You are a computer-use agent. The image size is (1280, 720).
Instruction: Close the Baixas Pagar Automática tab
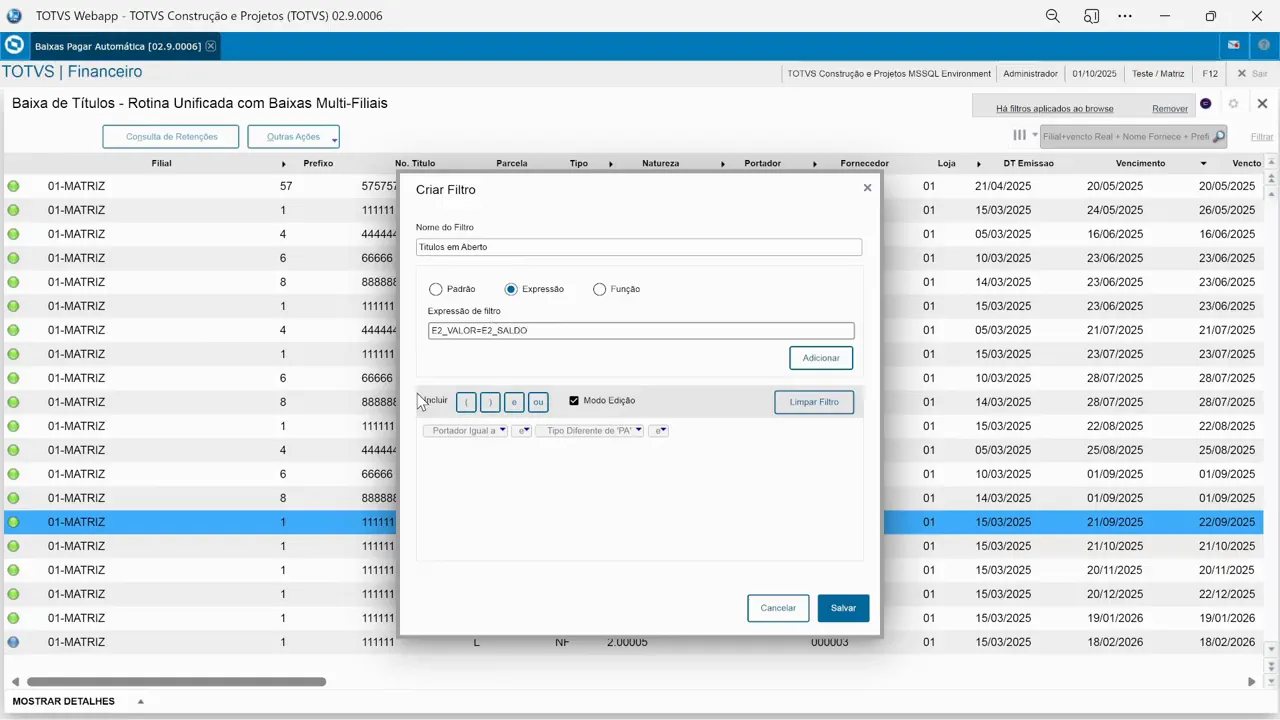pyautogui.click(x=210, y=46)
